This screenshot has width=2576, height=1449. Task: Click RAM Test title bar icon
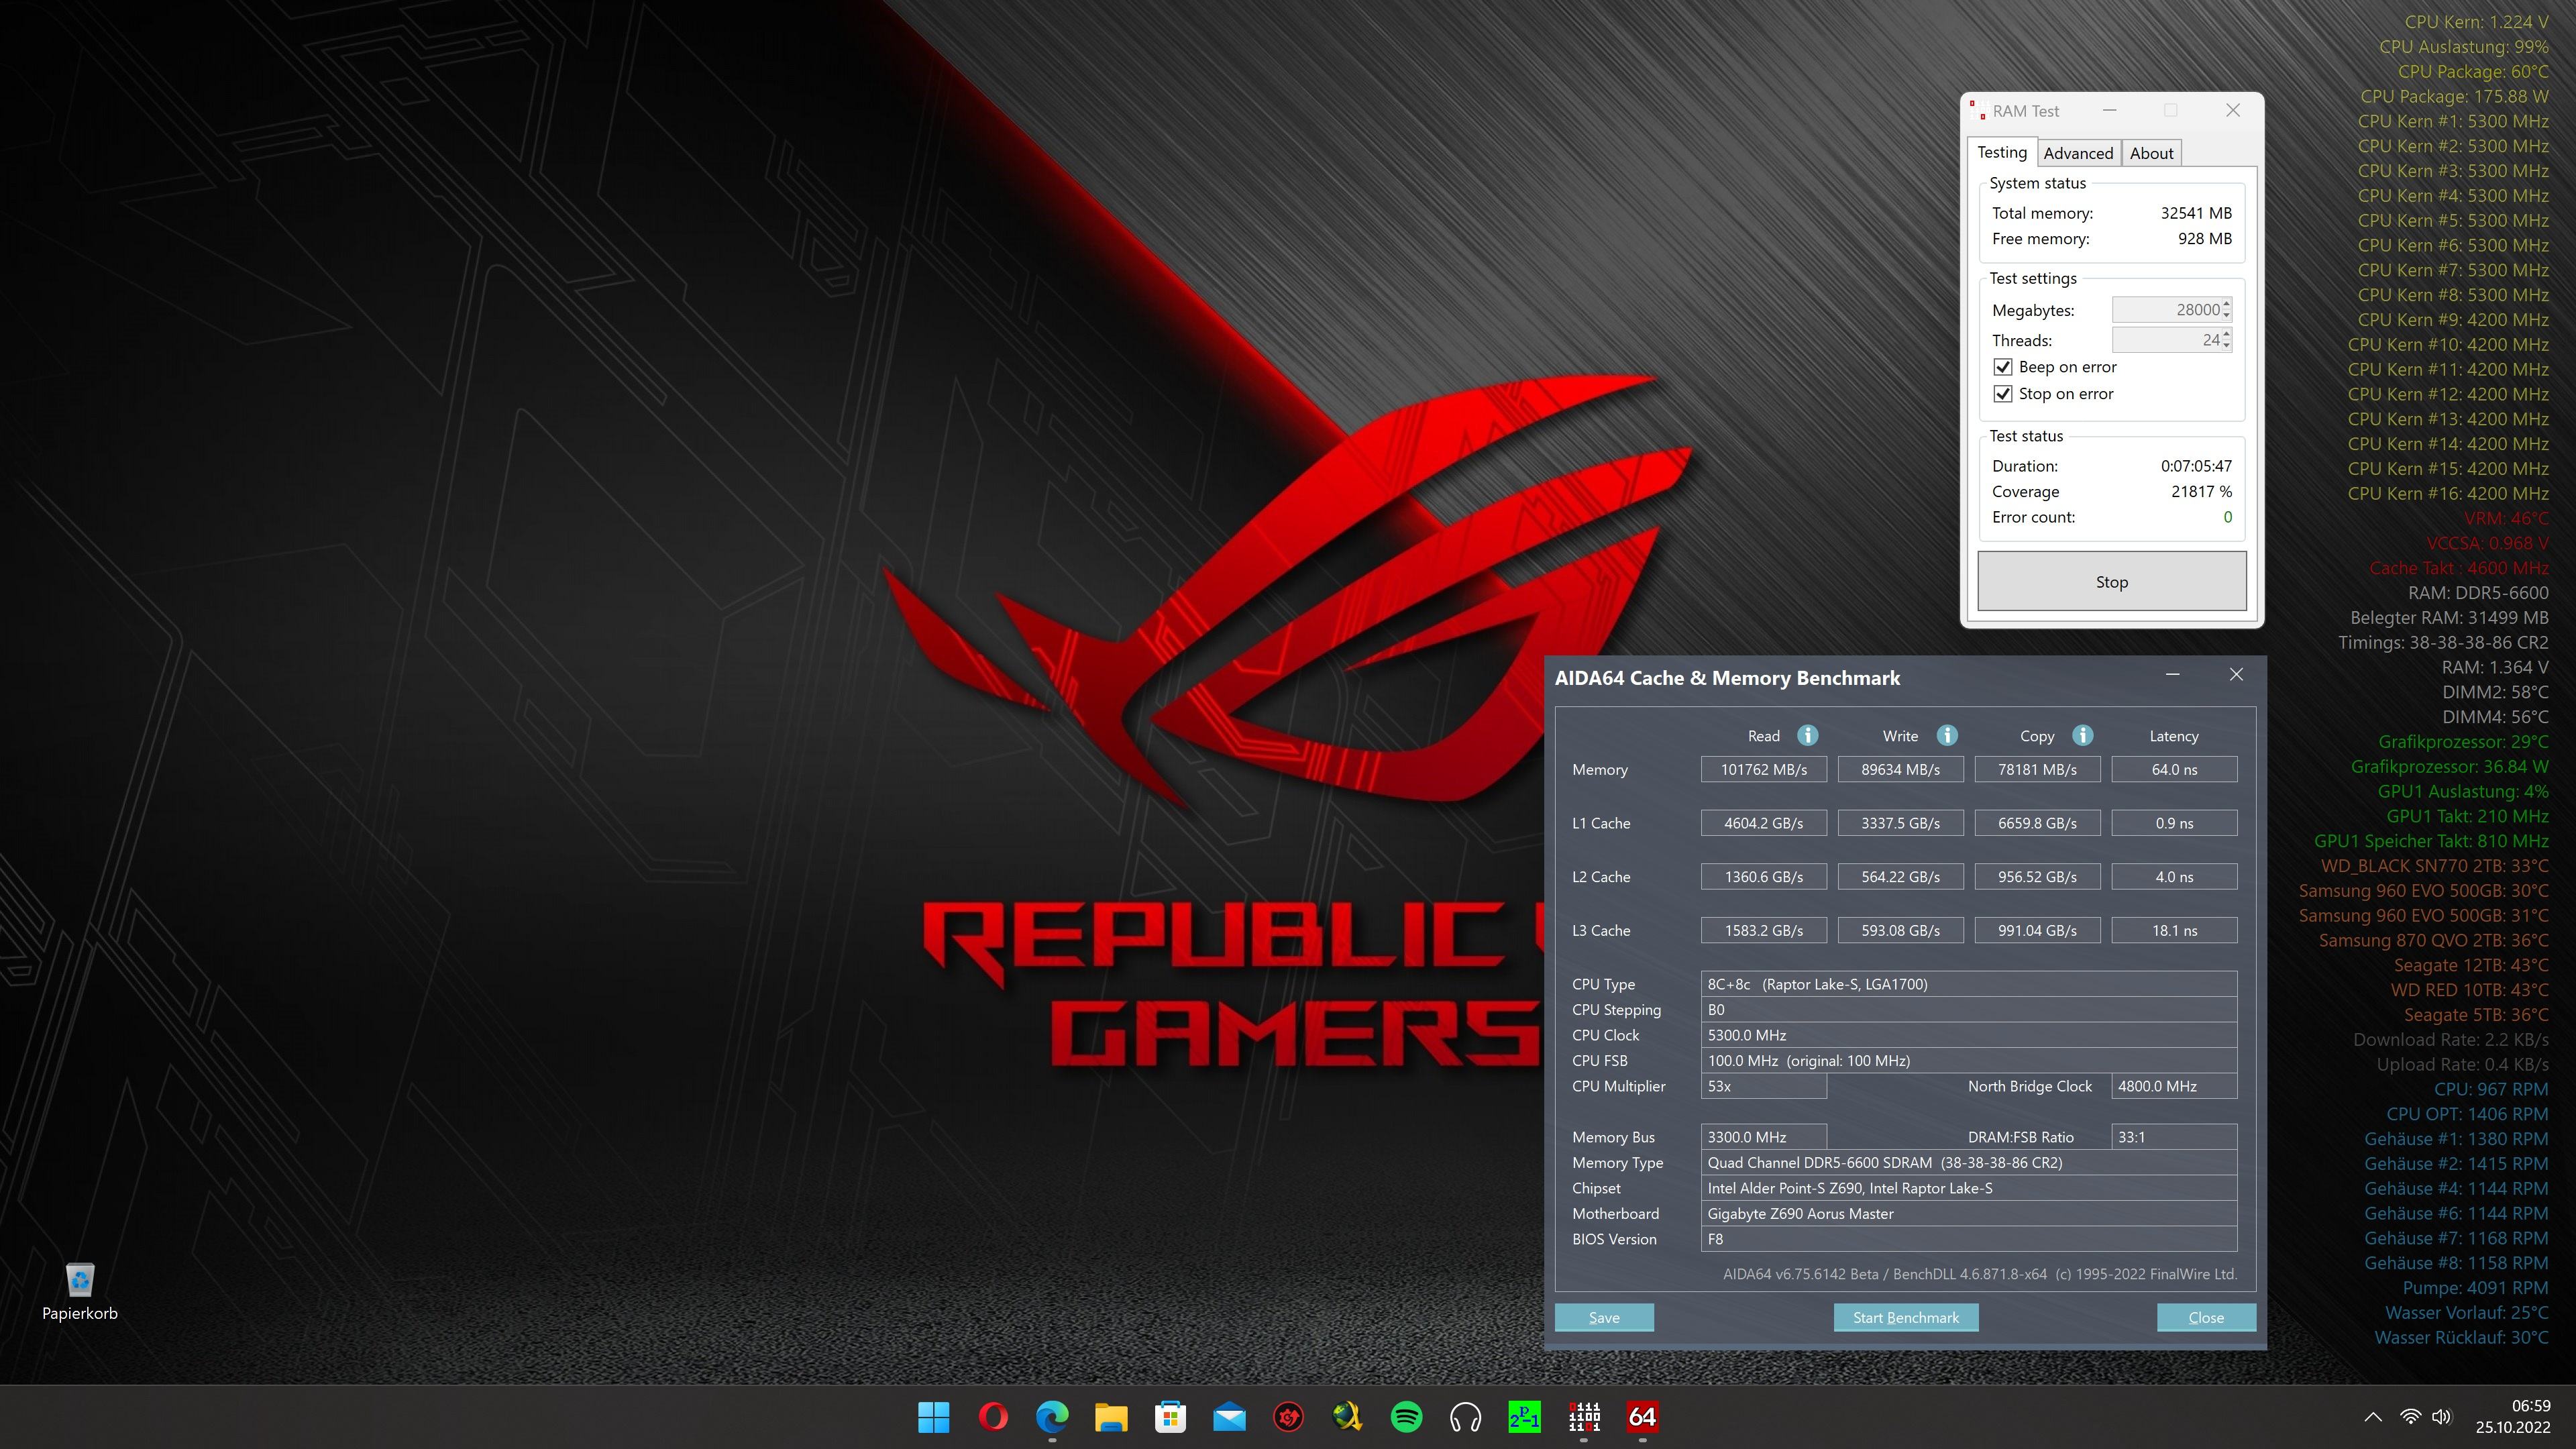1977,111
